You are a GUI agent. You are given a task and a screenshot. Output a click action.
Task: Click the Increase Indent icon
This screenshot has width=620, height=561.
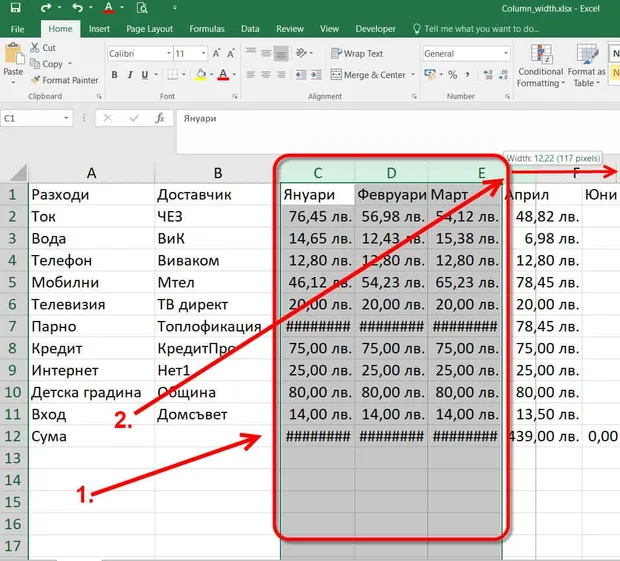coord(316,74)
